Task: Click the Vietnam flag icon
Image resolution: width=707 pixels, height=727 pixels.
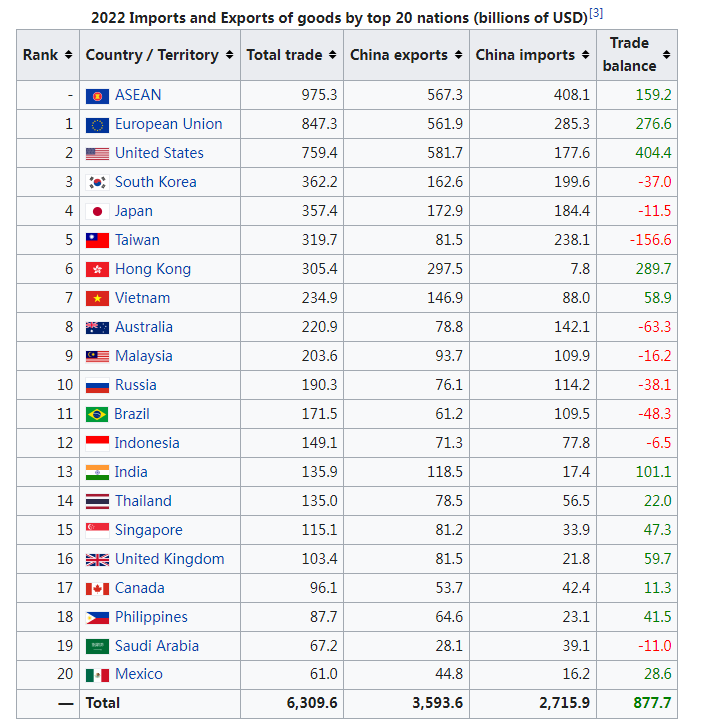Action: 97,299
